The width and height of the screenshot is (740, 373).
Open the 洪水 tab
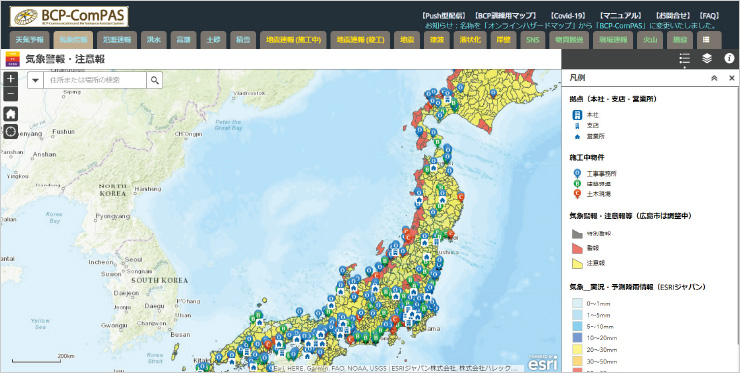pyautogui.click(x=153, y=40)
